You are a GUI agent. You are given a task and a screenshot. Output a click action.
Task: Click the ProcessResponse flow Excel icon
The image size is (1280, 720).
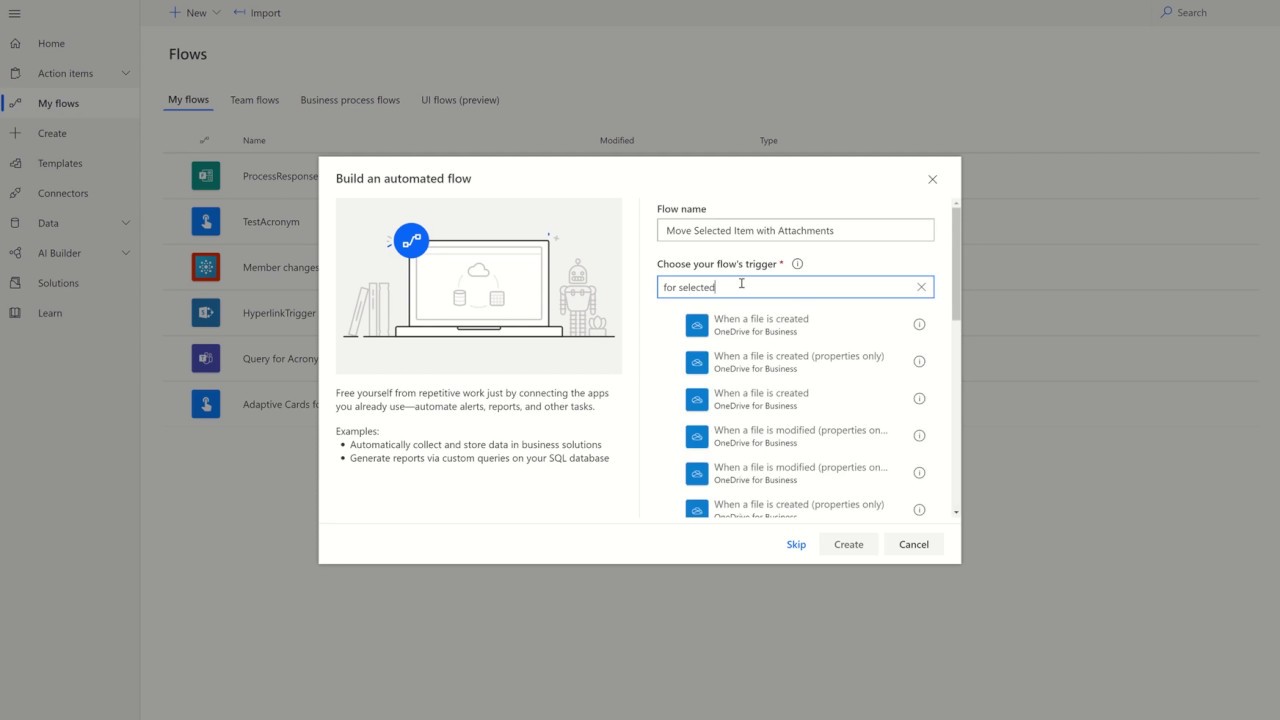[x=206, y=176]
